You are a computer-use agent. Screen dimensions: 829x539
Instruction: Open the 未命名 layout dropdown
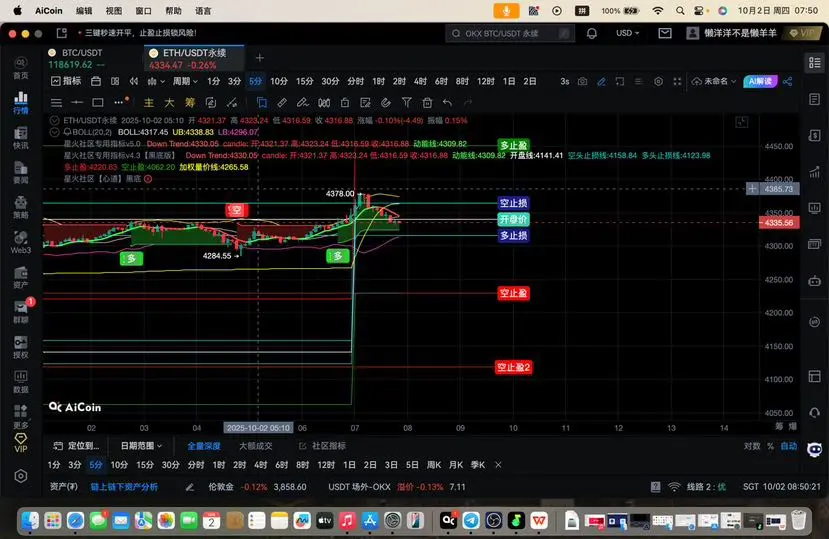pyautogui.click(x=714, y=81)
